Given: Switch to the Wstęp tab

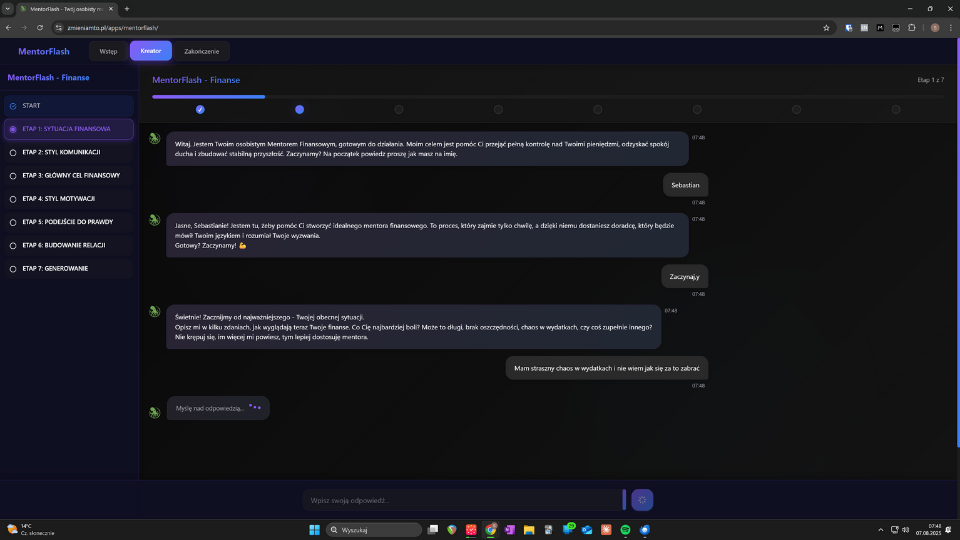Looking at the screenshot, I should 108,51.
